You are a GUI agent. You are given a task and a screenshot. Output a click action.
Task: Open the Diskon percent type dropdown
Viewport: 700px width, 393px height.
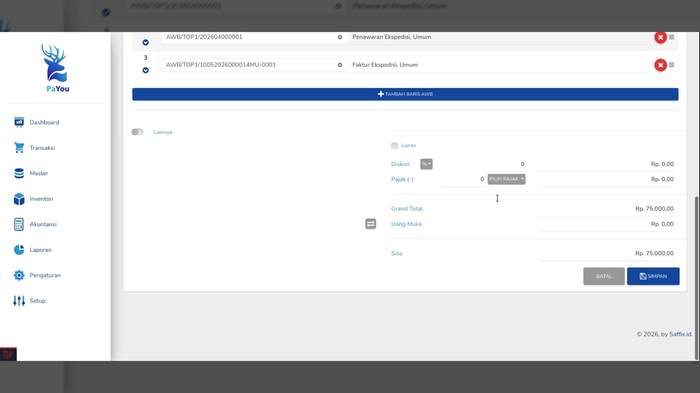(426, 164)
